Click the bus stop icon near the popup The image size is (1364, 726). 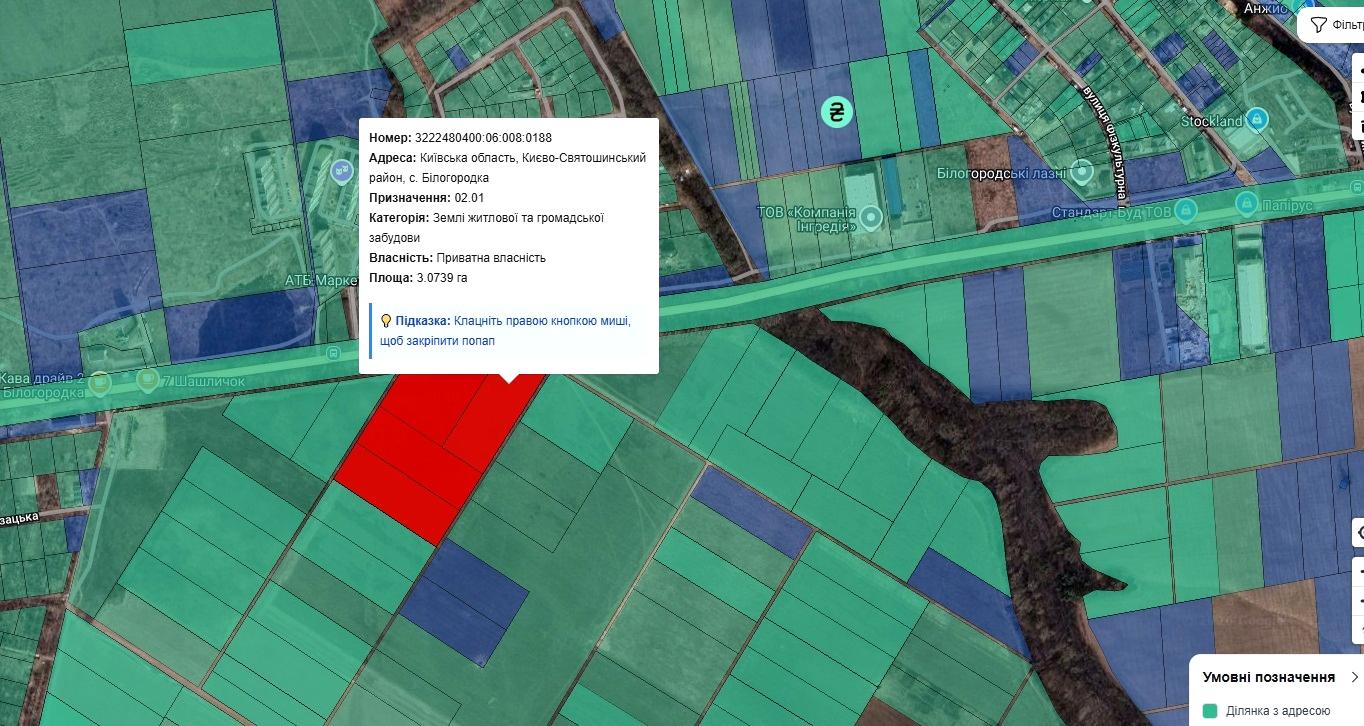[x=333, y=354]
